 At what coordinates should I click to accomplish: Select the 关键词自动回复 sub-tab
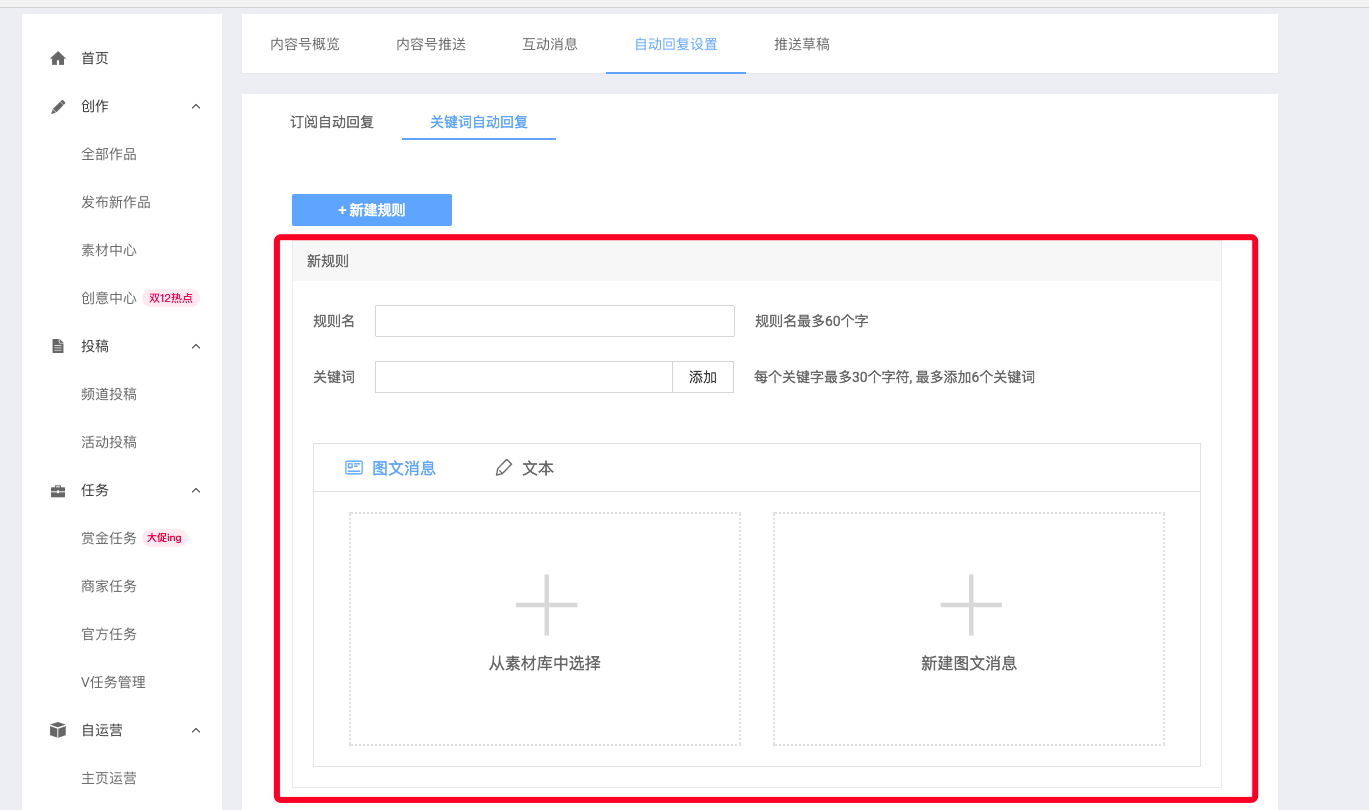click(x=479, y=122)
